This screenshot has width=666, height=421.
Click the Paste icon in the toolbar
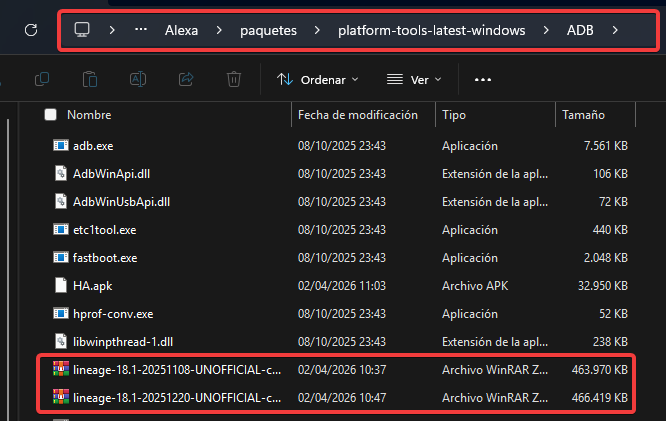pos(90,79)
